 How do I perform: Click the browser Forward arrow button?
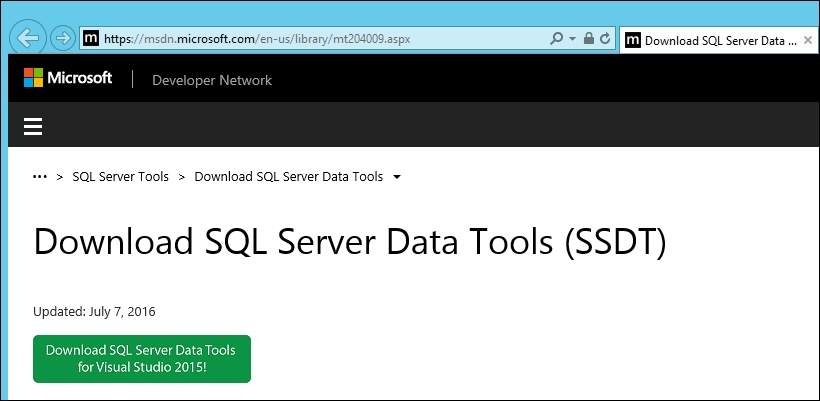click(63, 38)
